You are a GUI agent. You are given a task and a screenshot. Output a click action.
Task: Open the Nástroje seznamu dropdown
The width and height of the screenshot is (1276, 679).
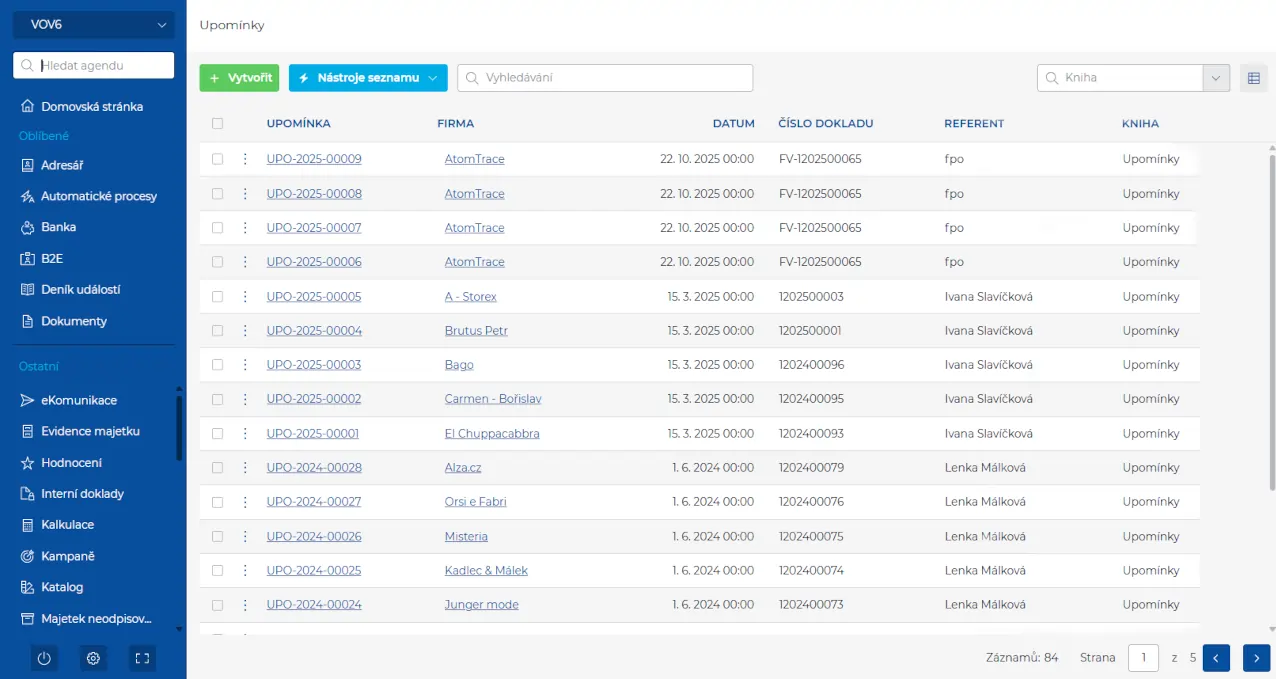pyautogui.click(x=367, y=78)
